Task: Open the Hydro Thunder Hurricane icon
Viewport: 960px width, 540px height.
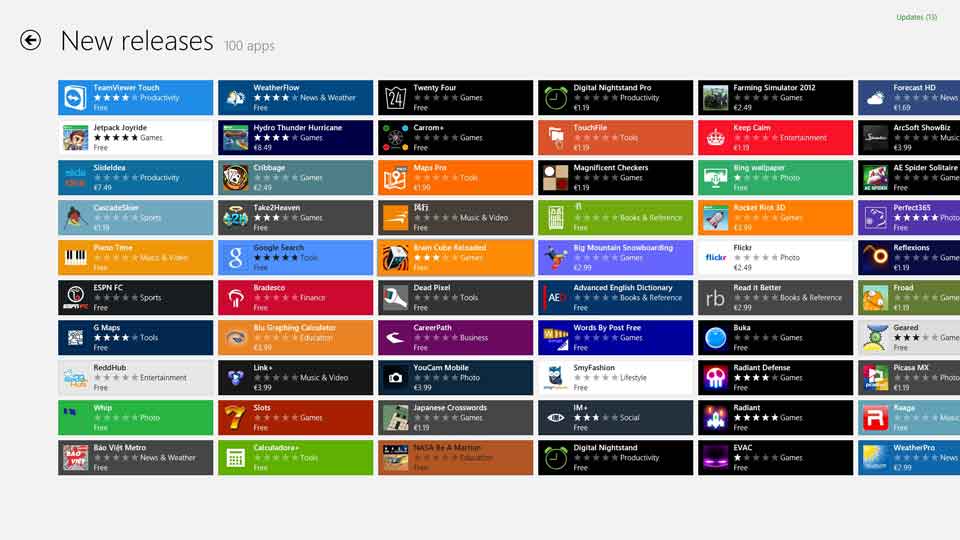Action: (x=236, y=138)
